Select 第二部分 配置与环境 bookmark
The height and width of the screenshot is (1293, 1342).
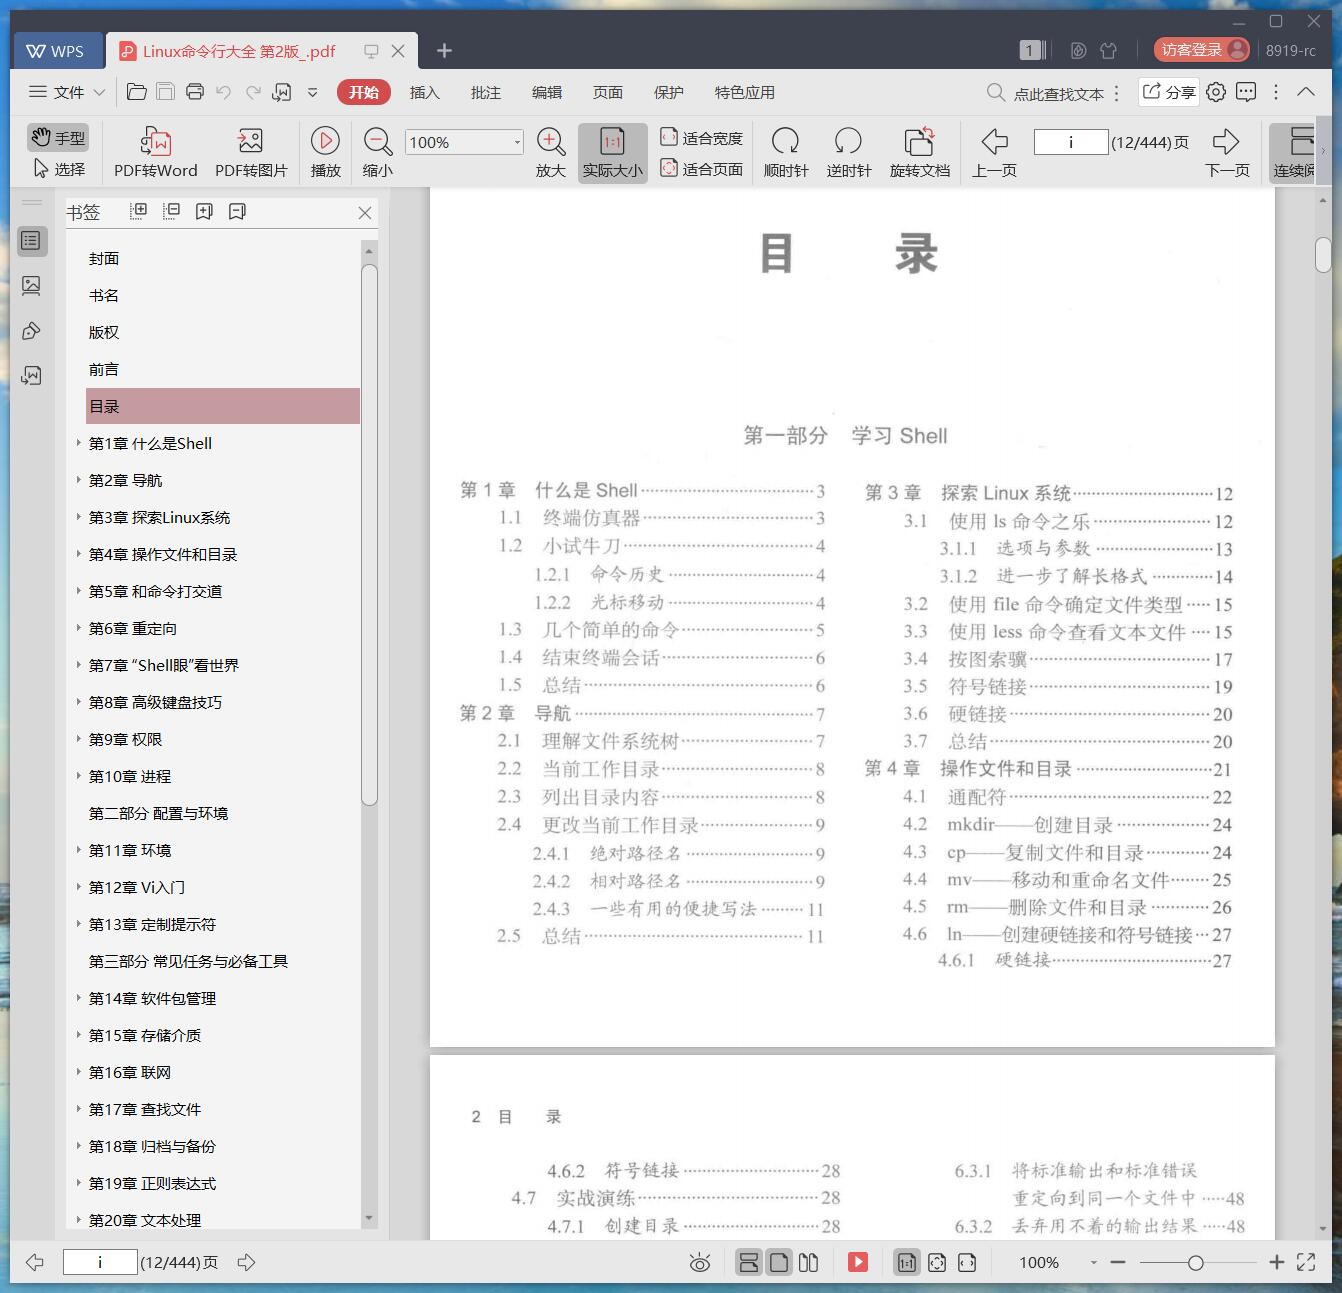coord(158,814)
